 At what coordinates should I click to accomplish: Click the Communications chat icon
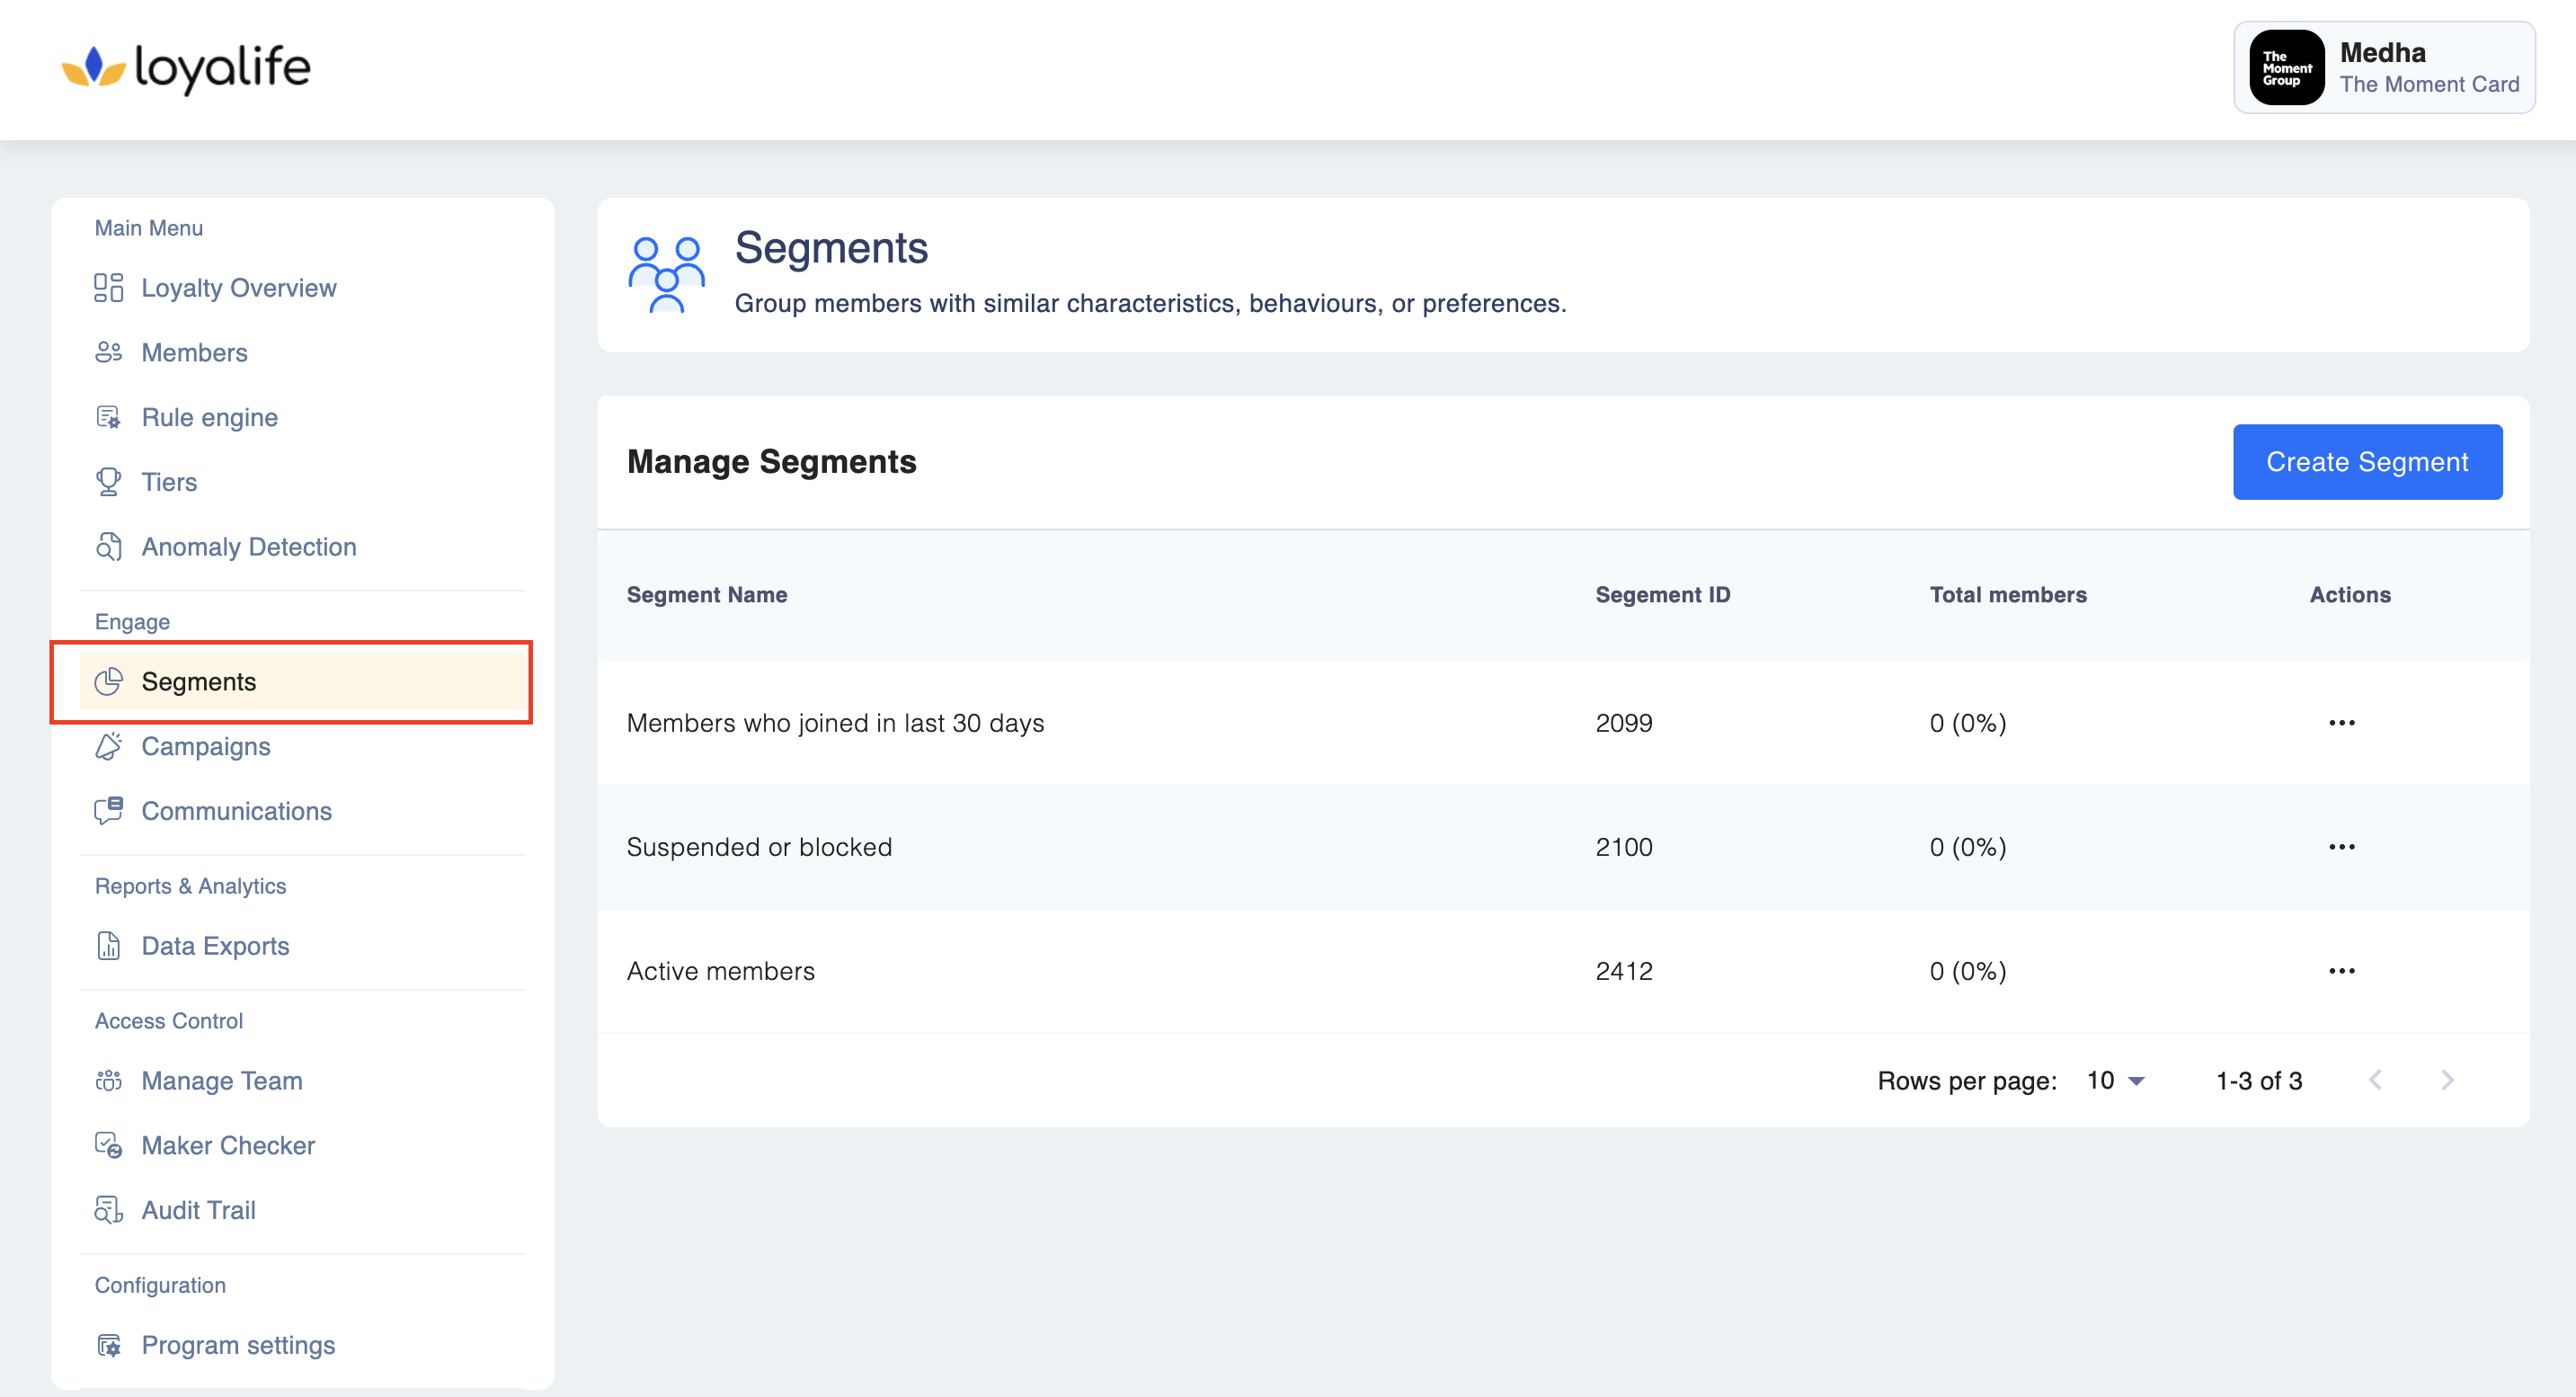coord(108,811)
